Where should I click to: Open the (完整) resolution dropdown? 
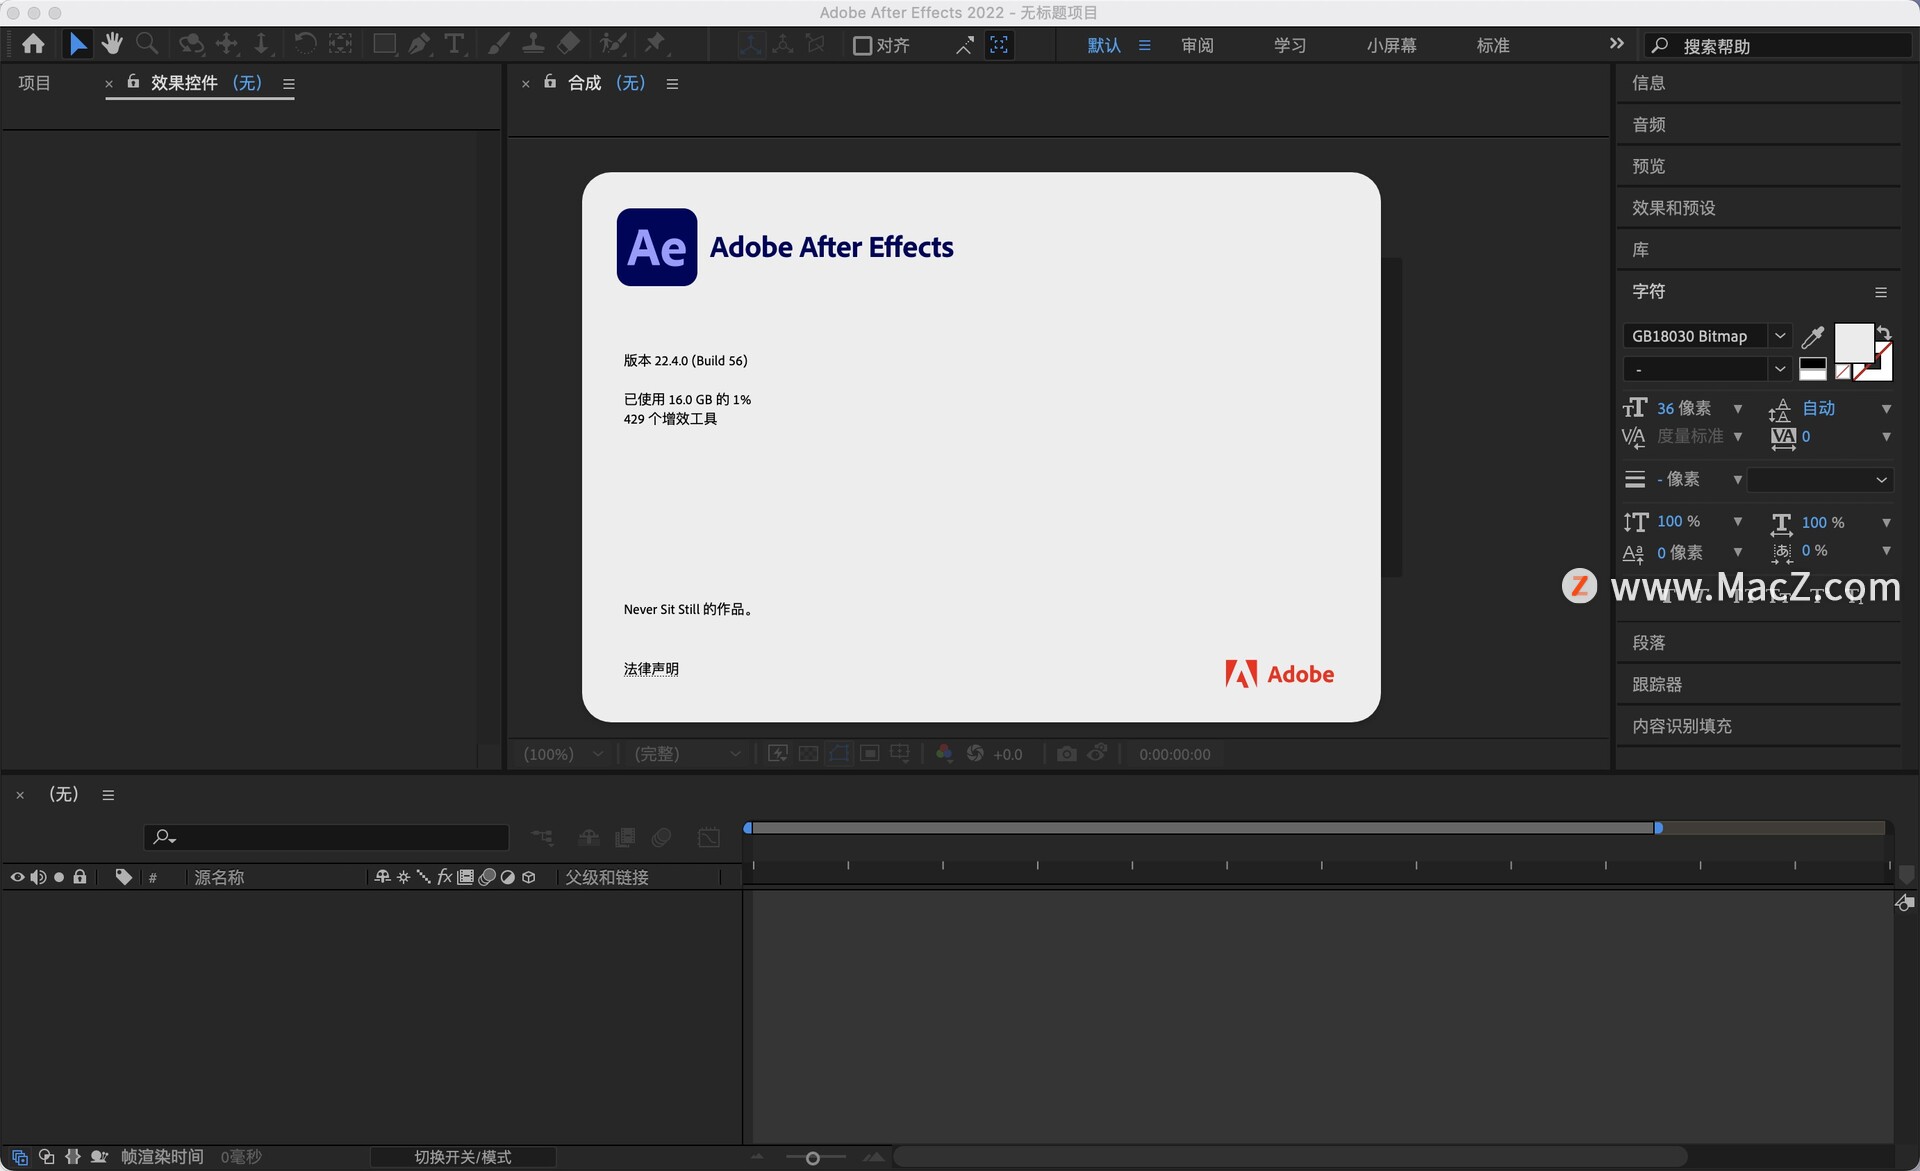pos(687,754)
